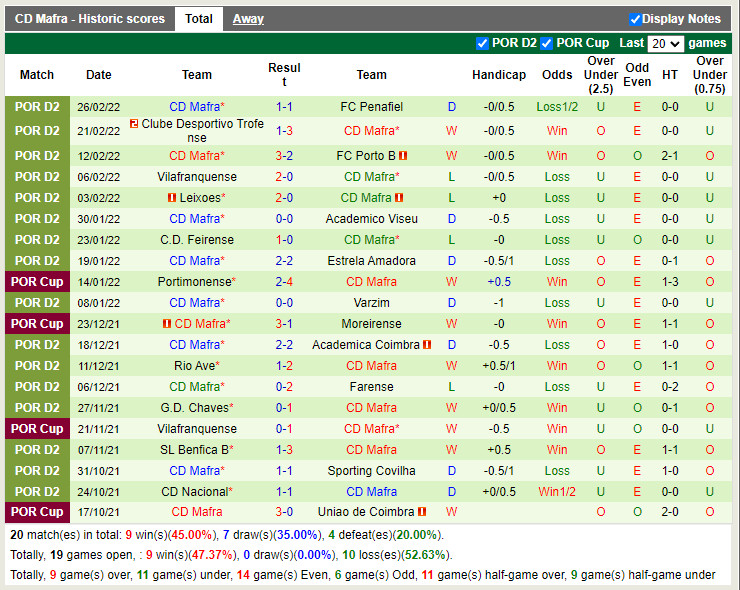Switch to the Total tab
Image resolution: width=740 pixels, height=590 pixels.
point(199,19)
